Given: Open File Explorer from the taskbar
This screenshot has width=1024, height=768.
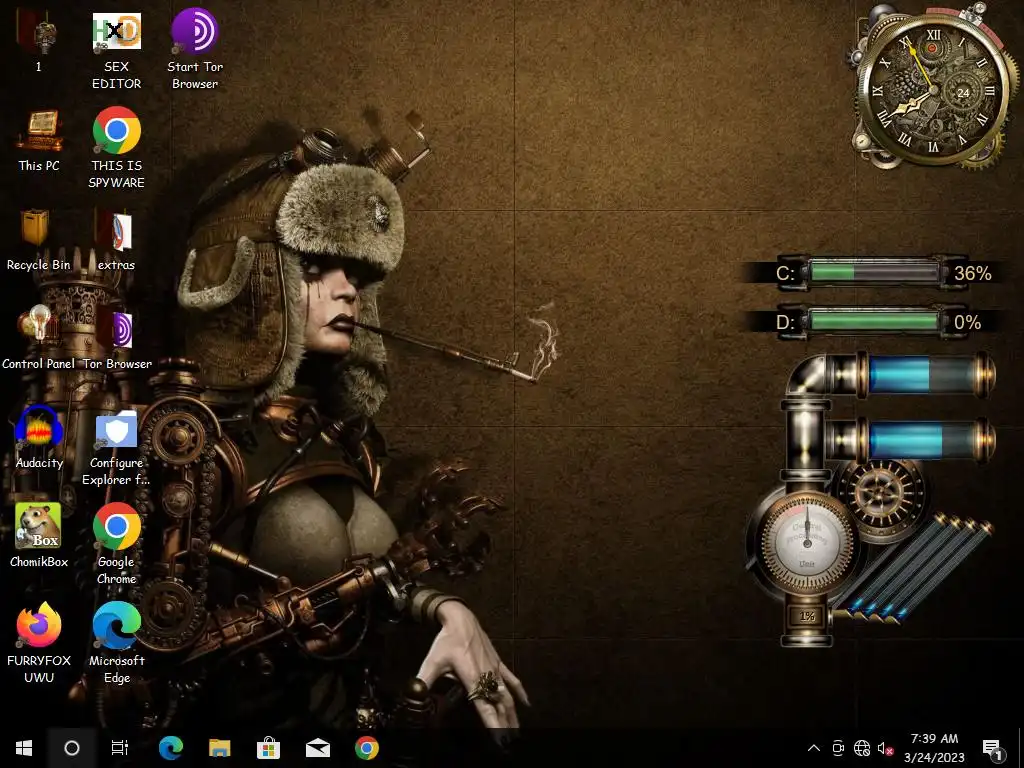Looking at the screenshot, I should (x=219, y=748).
